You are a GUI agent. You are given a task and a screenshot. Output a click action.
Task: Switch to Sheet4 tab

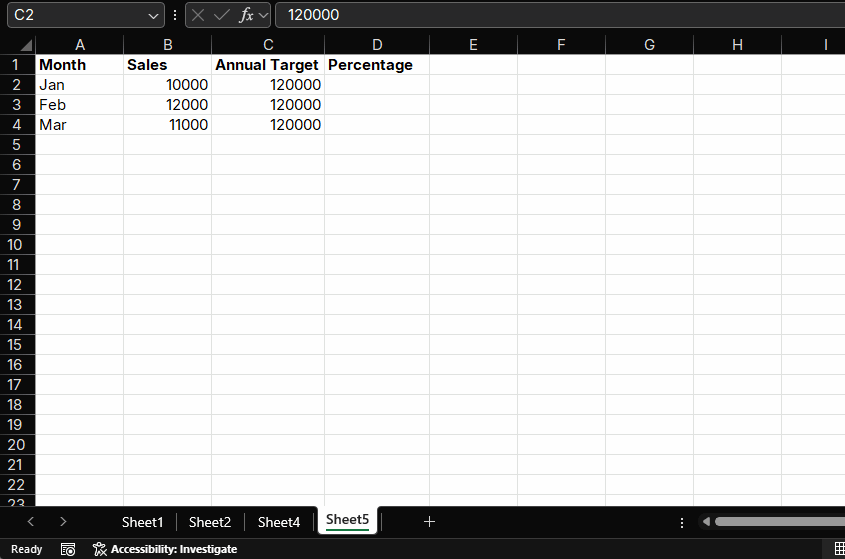279,522
